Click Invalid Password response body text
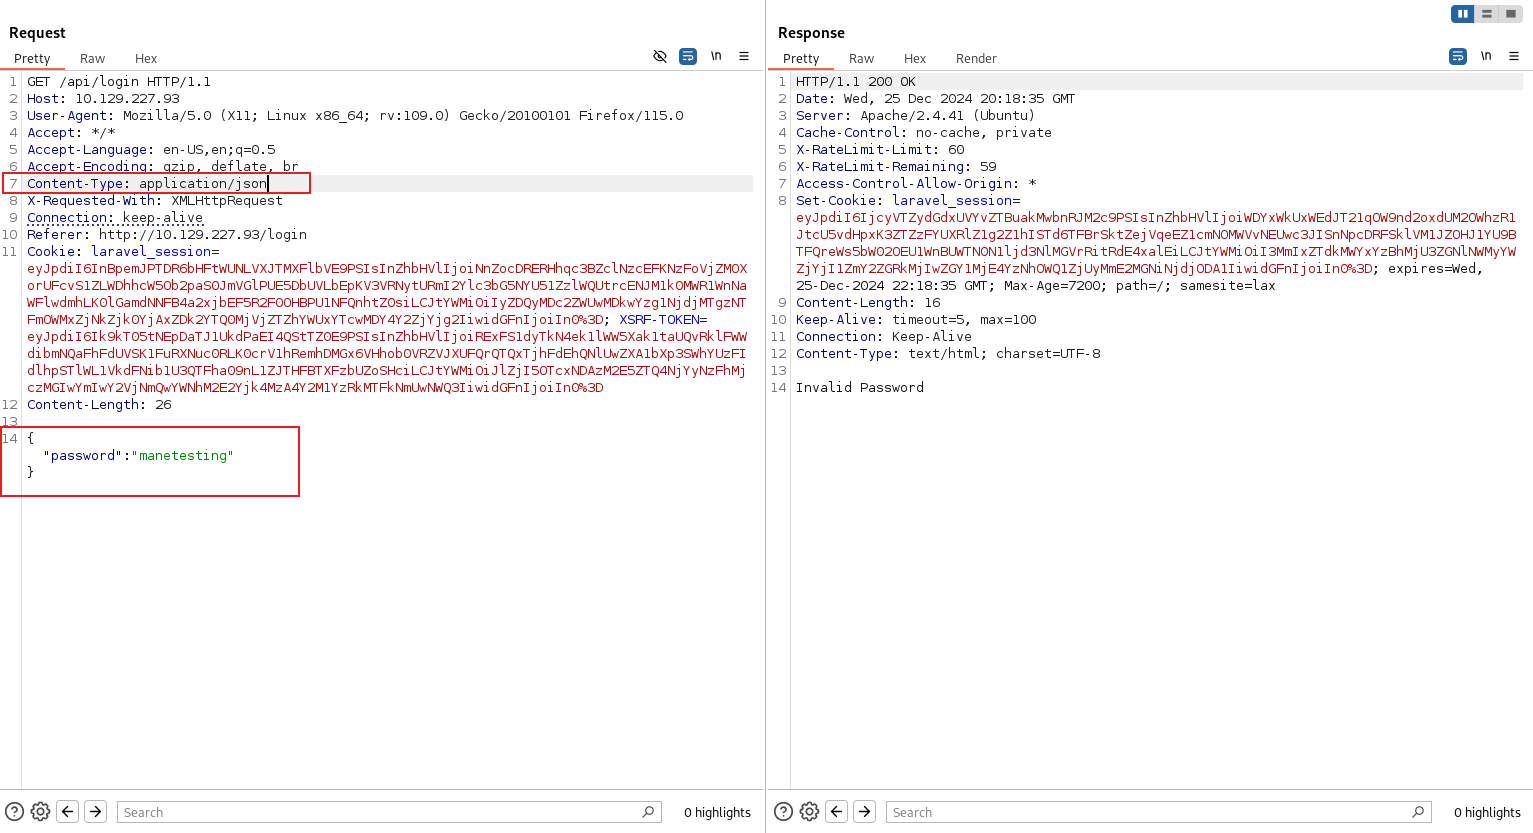 [860, 388]
